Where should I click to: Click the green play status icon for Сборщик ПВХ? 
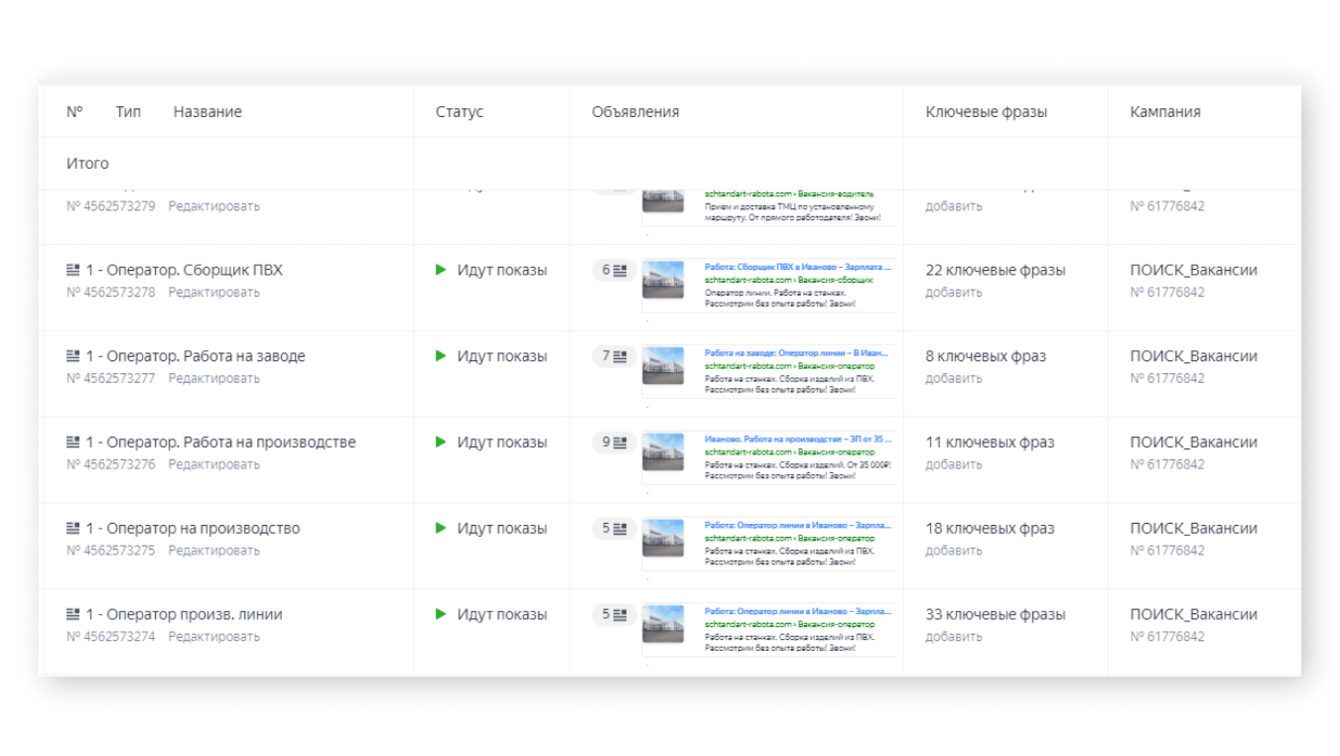441,270
